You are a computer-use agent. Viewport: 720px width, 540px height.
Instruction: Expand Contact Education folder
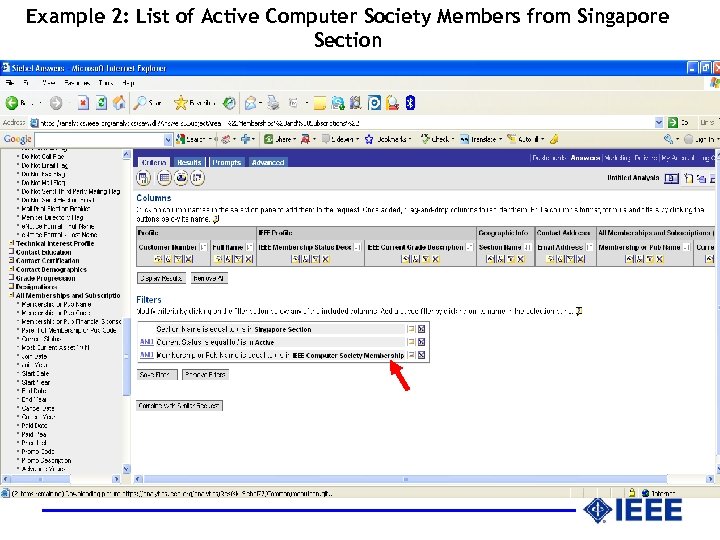[x=11, y=252]
